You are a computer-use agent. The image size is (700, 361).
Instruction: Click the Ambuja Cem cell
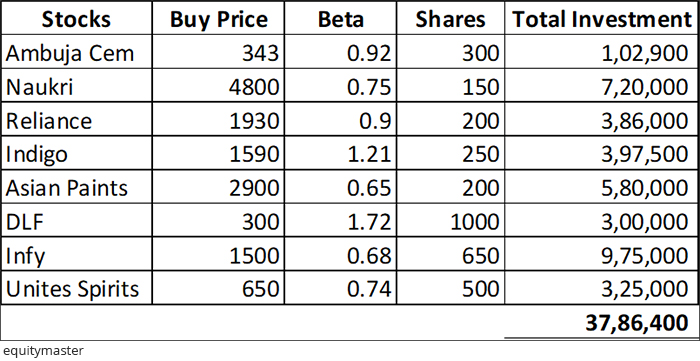[x=76, y=54]
